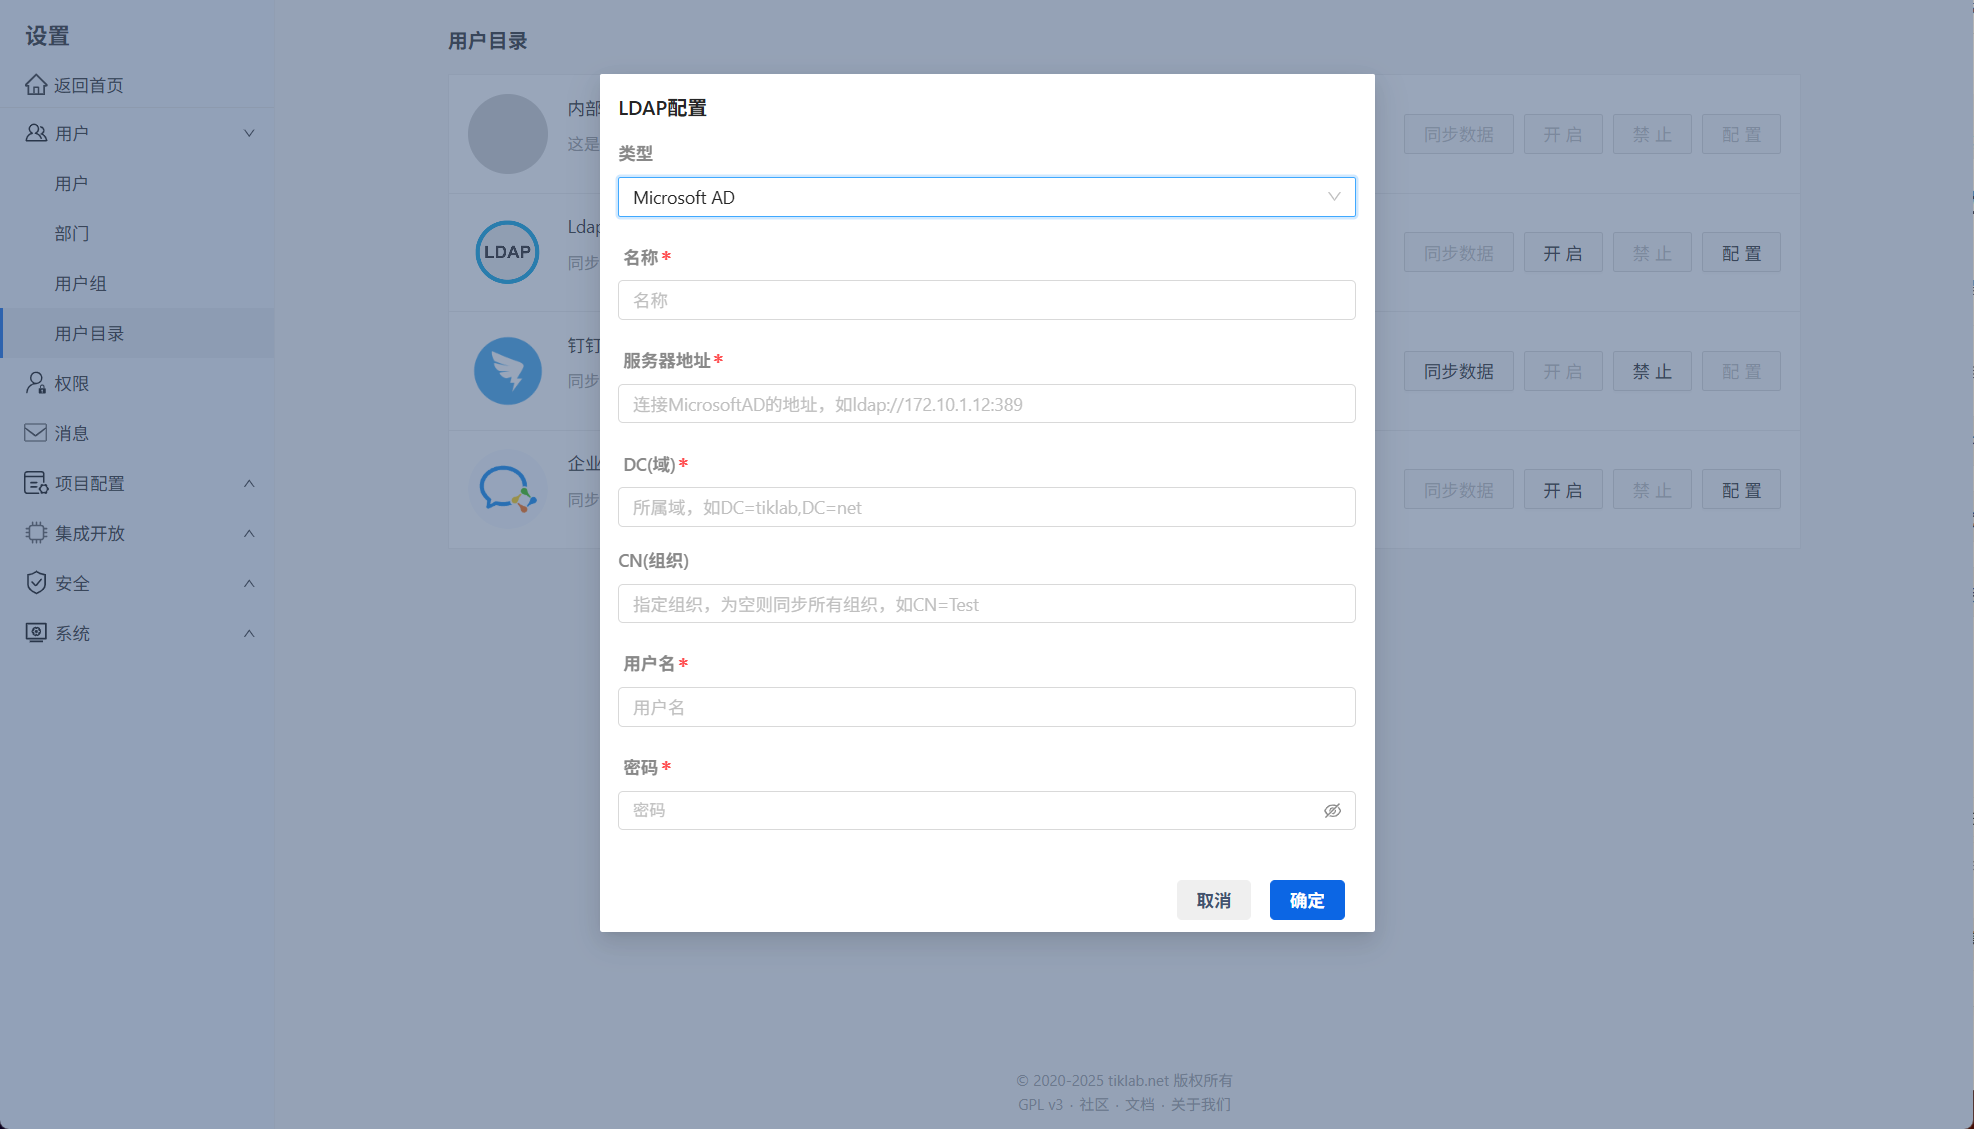Switch to the 用户组 sidebar item

[x=80, y=283]
